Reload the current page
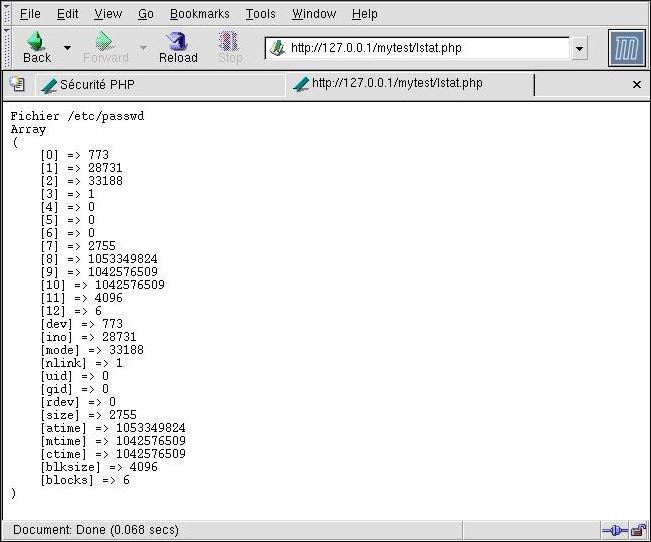The image size is (651, 542). pyautogui.click(x=178, y=47)
